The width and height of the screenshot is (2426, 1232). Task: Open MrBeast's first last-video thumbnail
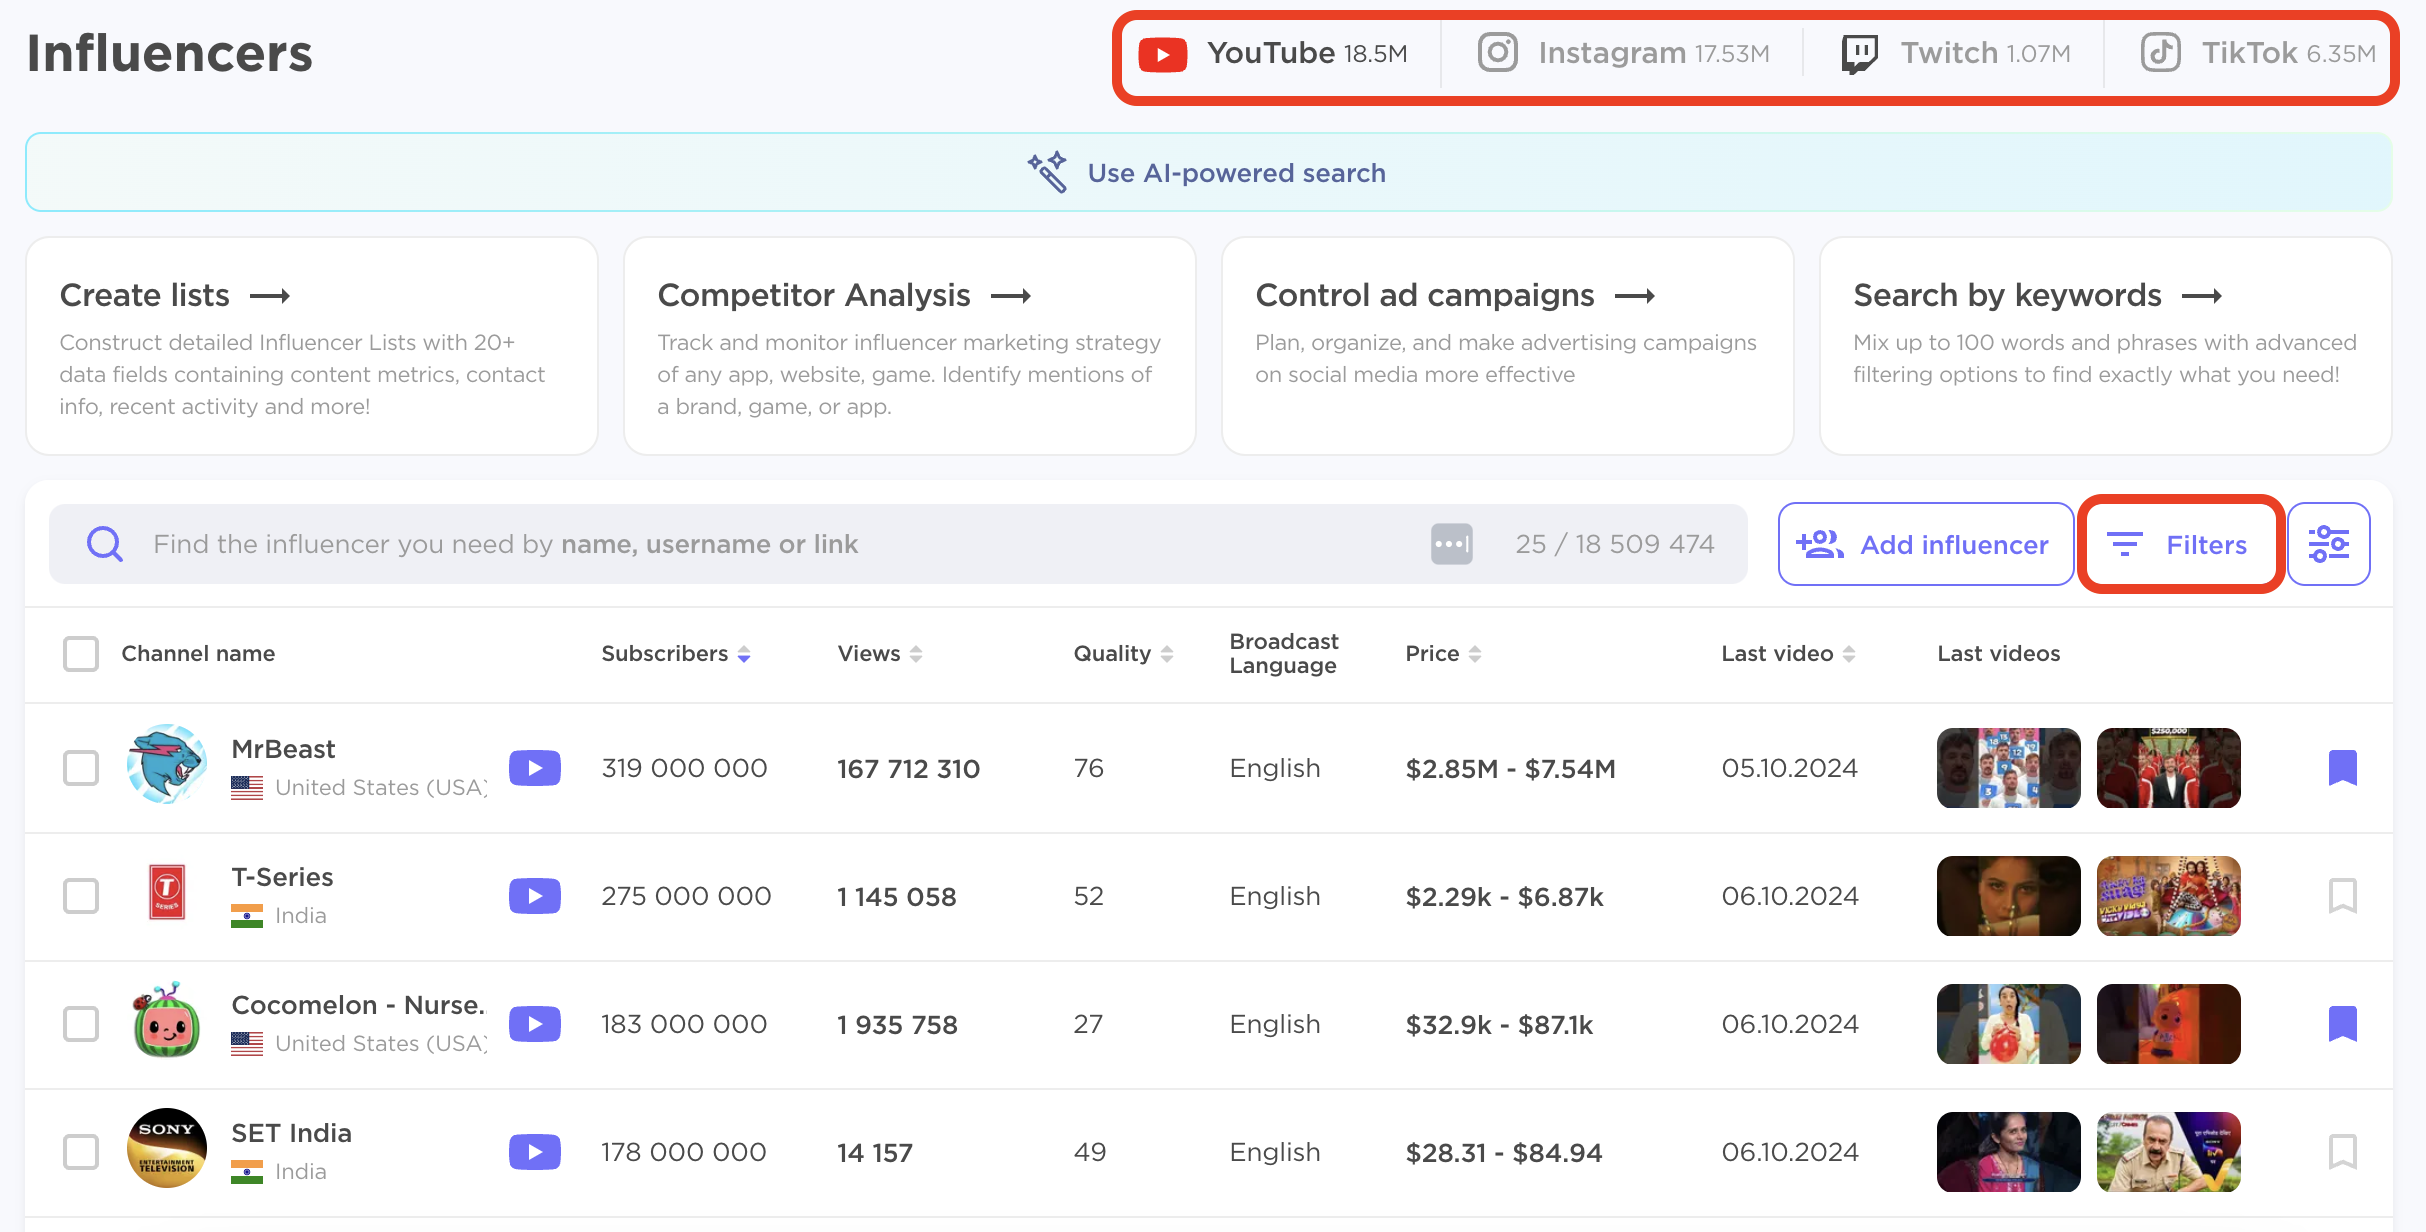pyautogui.click(x=2008, y=768)
